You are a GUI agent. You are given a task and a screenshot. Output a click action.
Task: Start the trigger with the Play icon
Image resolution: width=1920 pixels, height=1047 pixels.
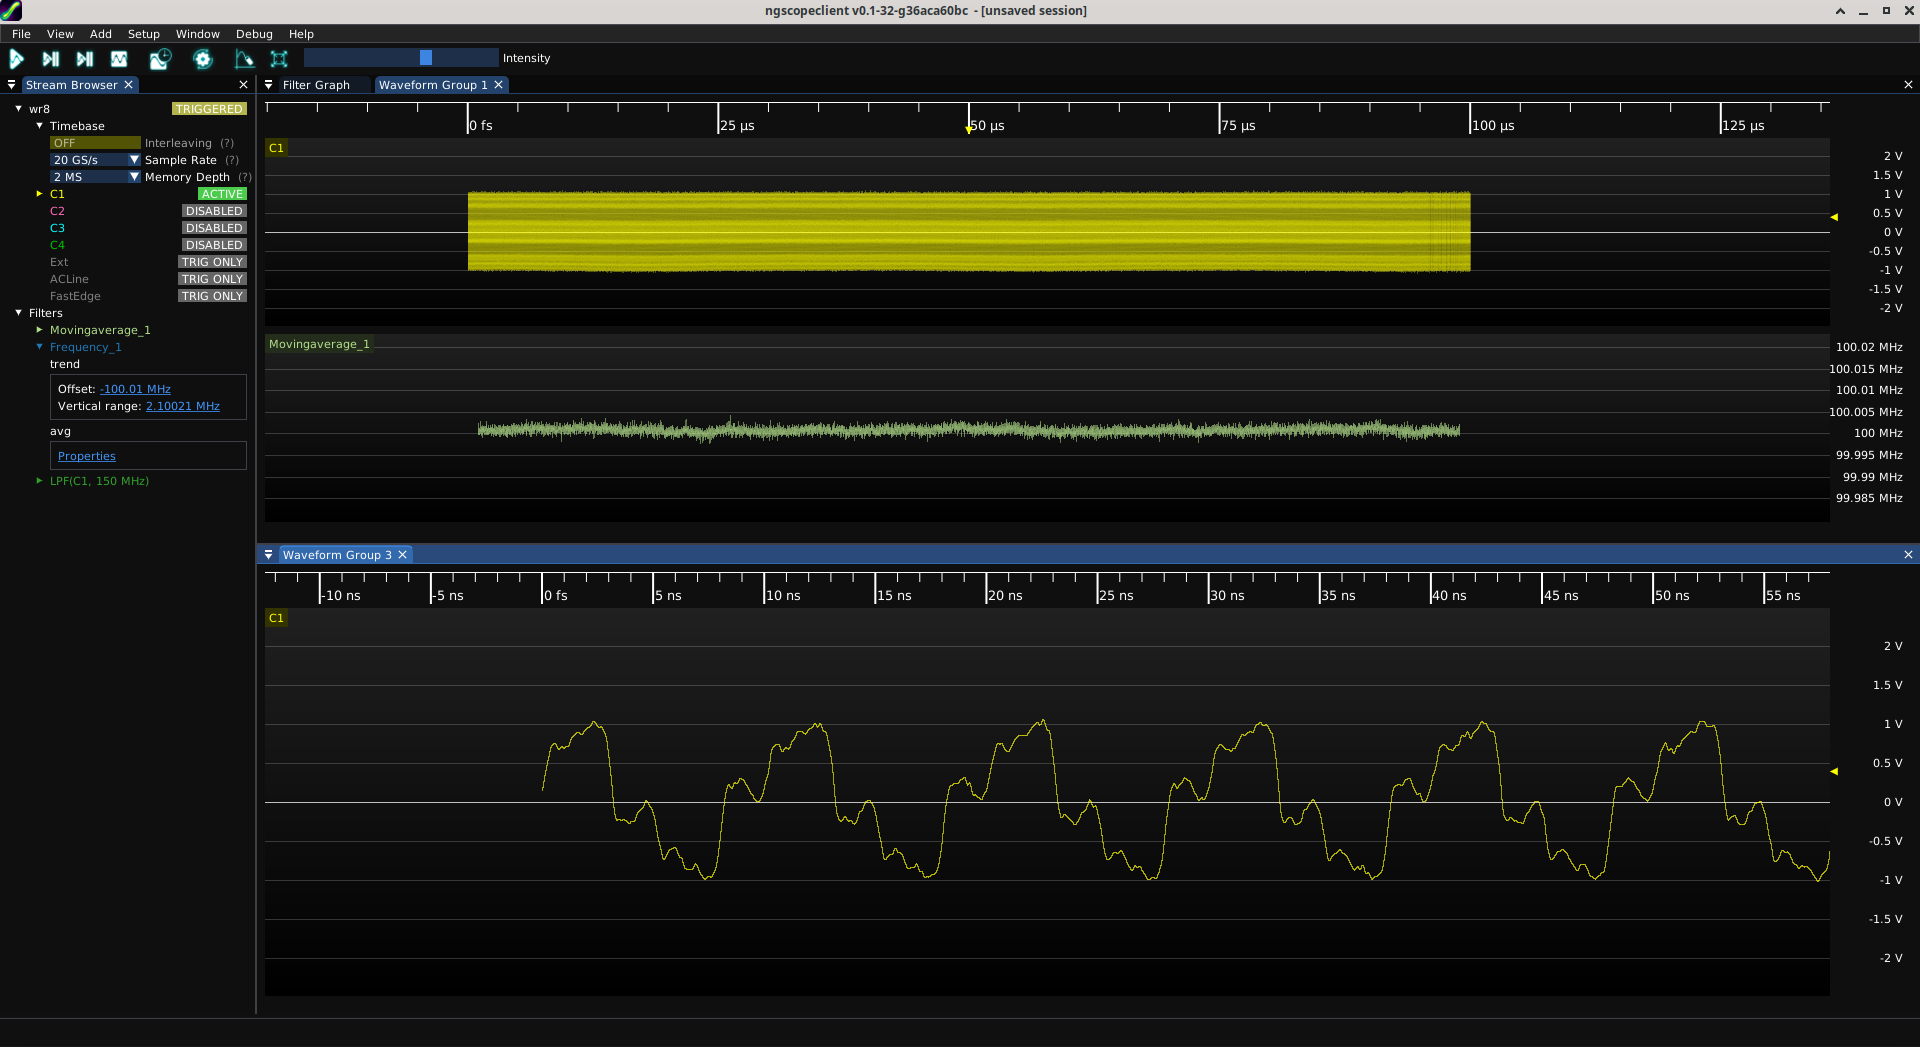click(16, 59)
